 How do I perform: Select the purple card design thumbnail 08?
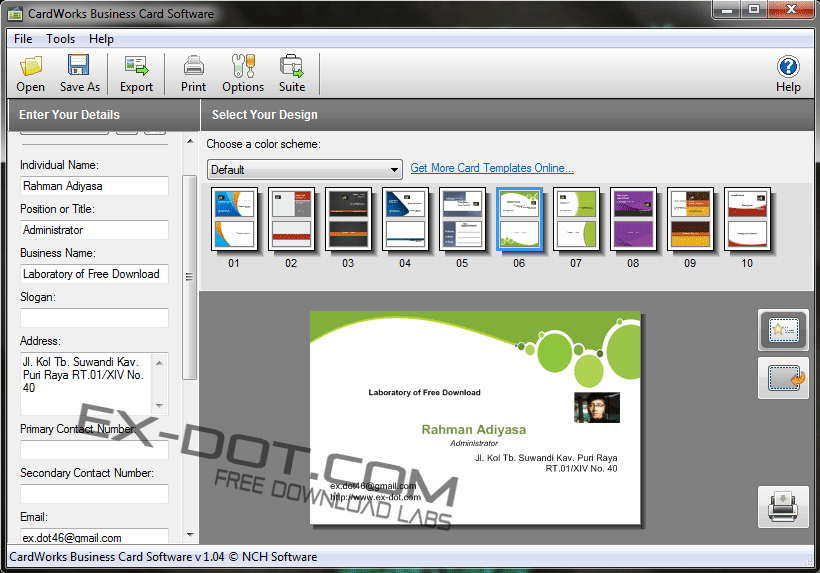click(633, 219)
